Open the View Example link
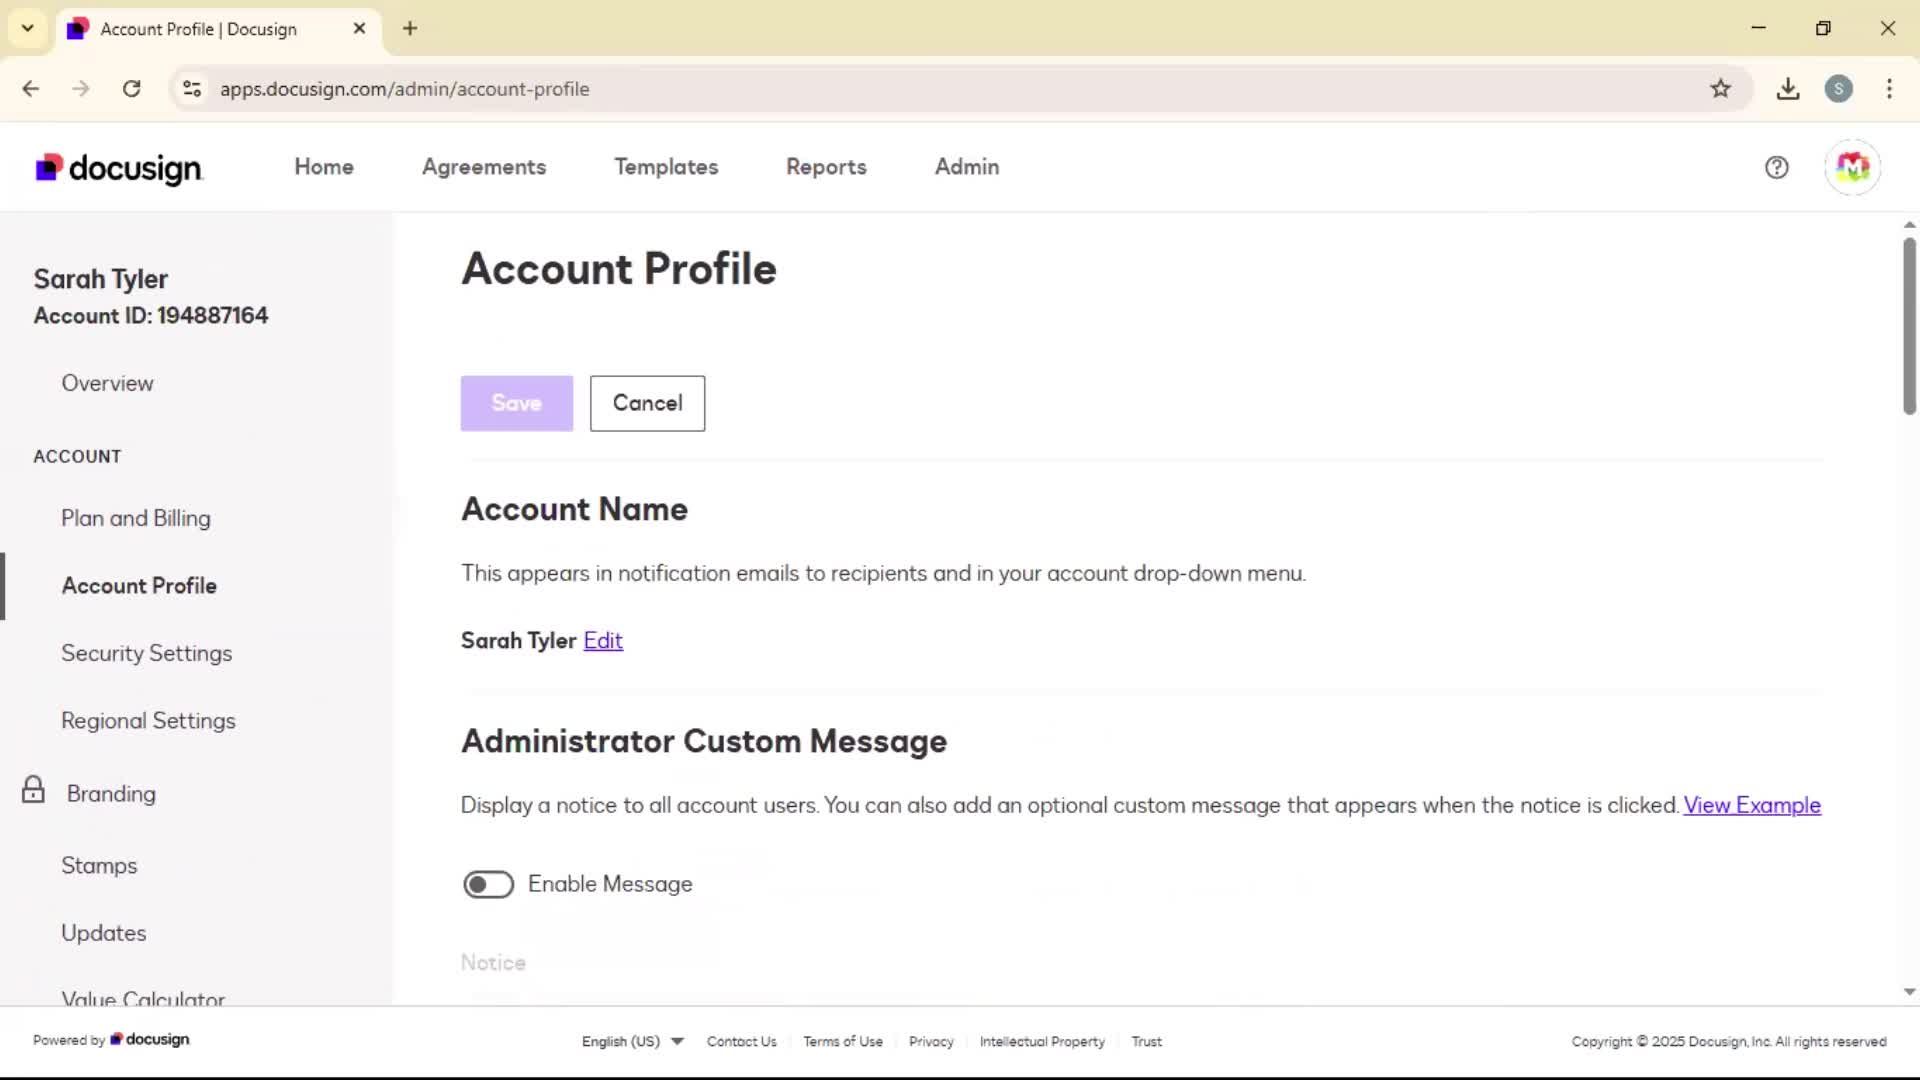The image size is (1920, 1080). pyautogui.click(x=1752, y=805)
